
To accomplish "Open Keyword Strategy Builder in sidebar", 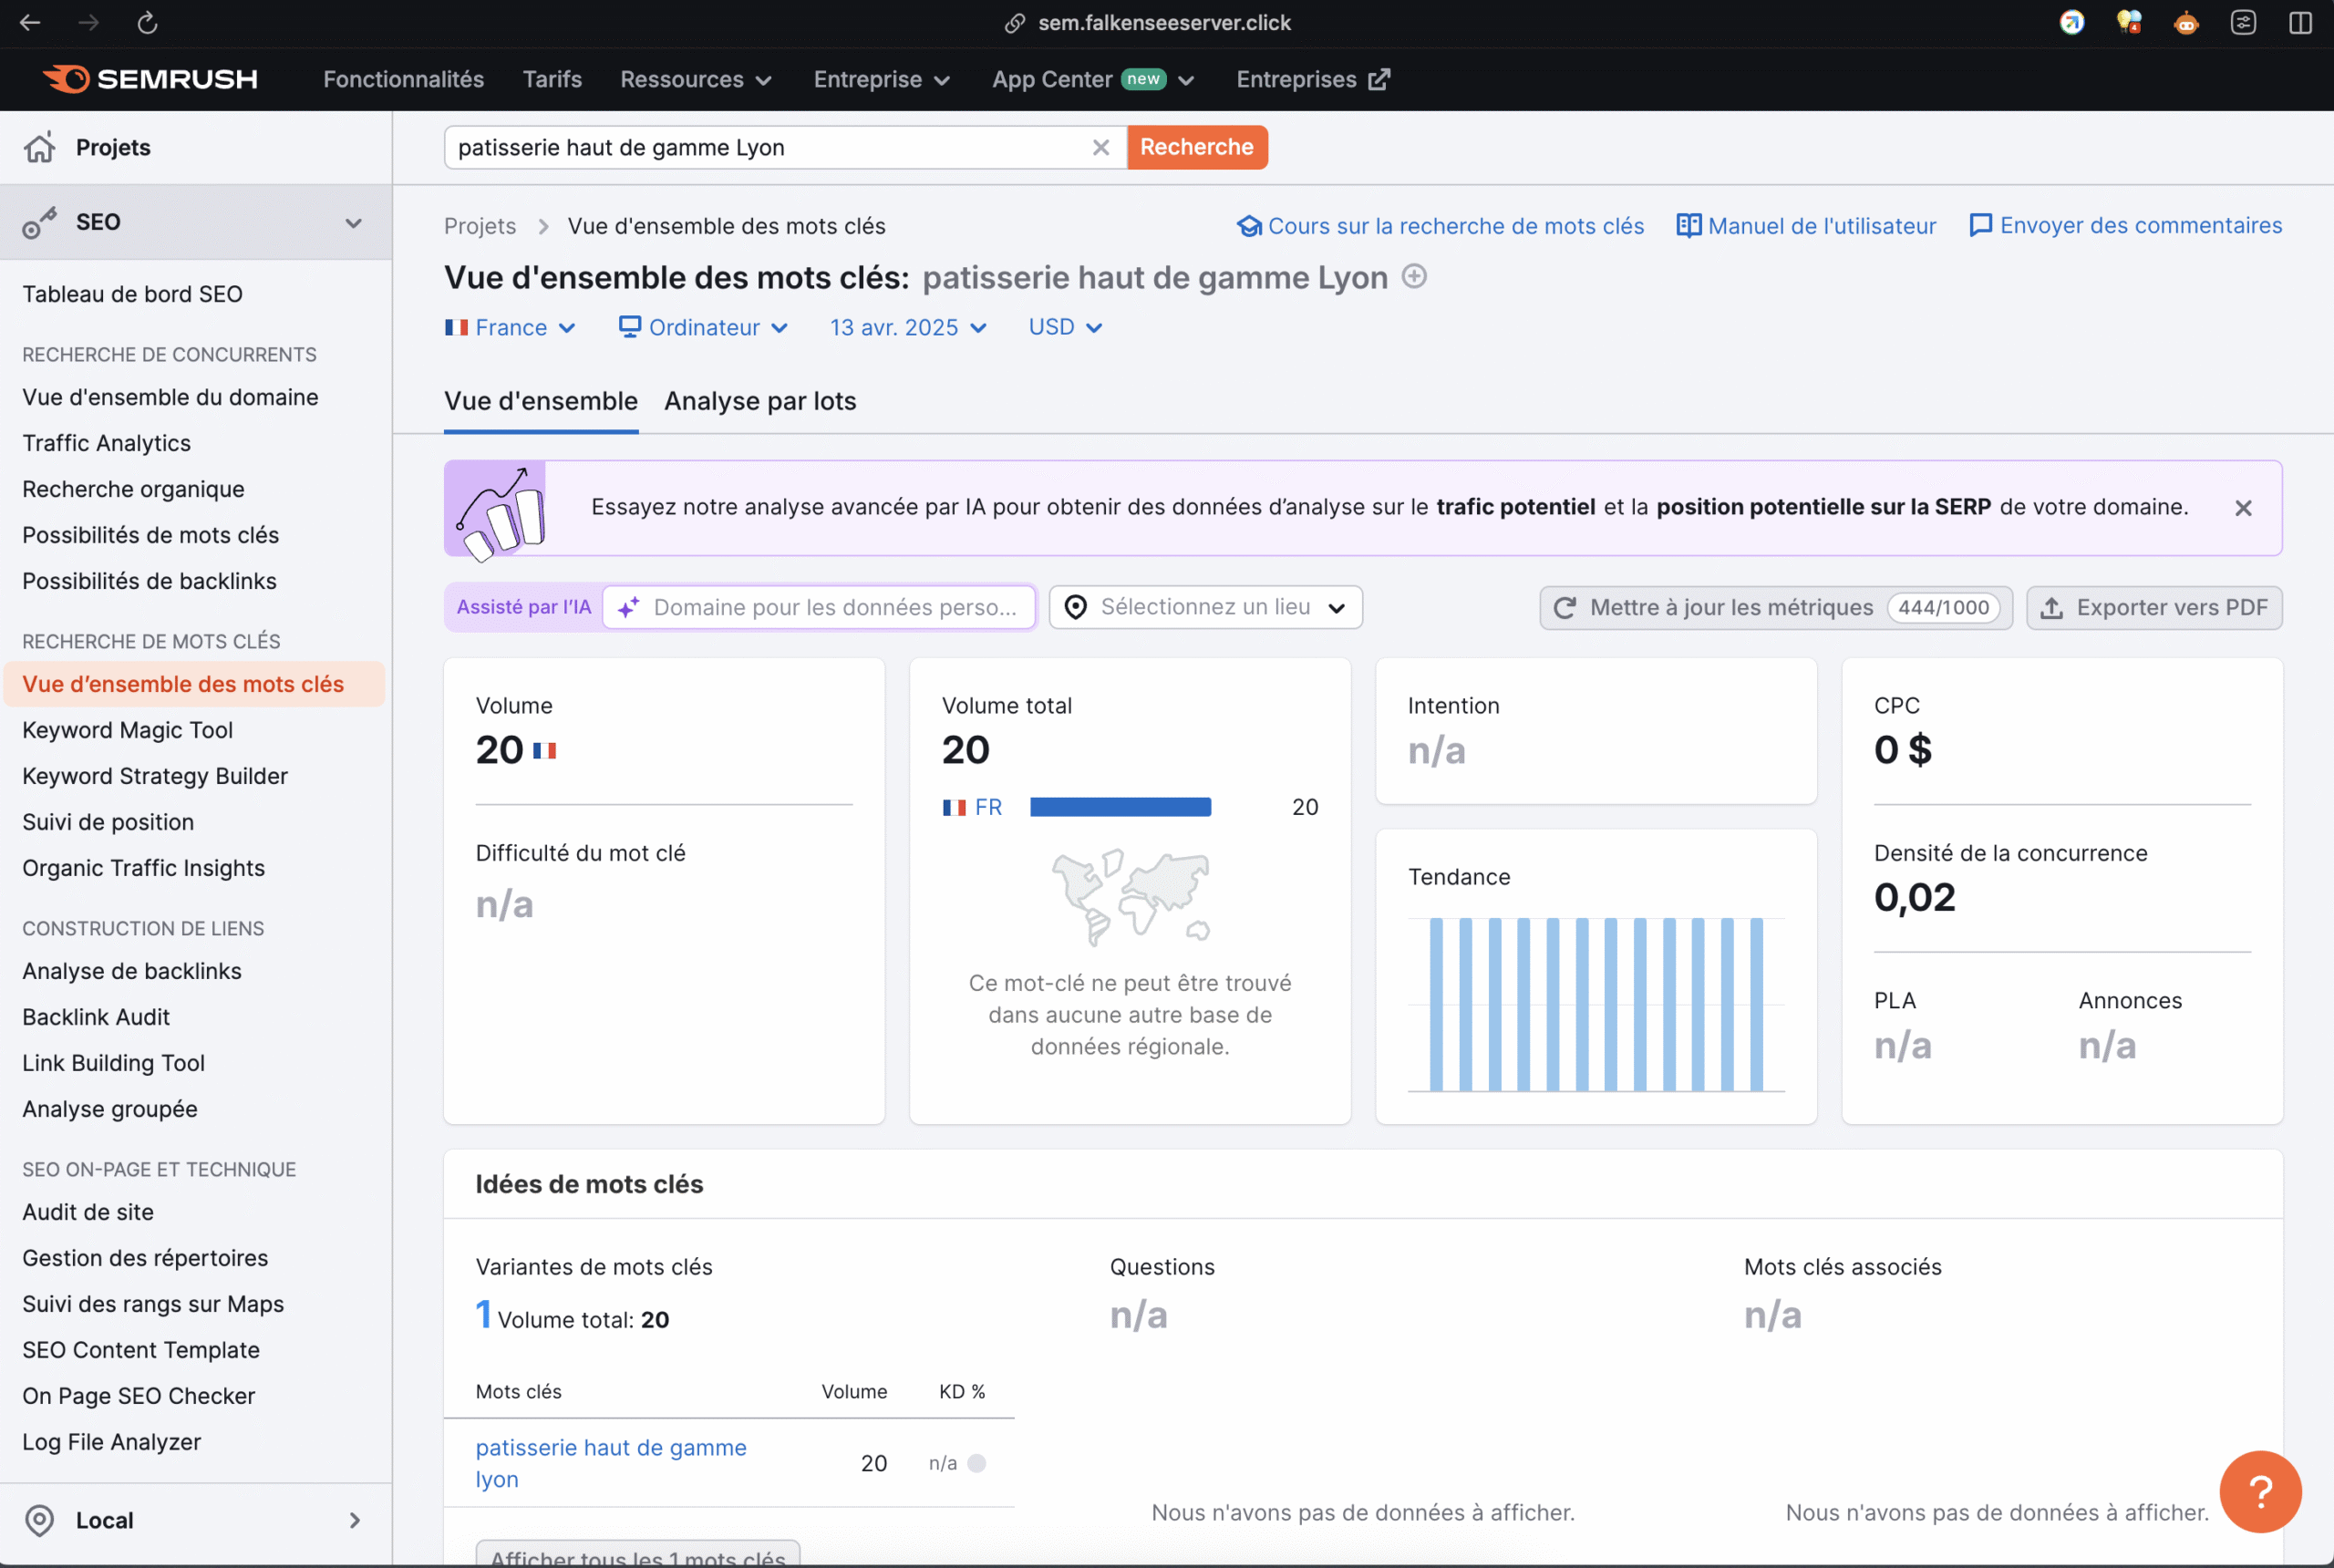I will click(x=155, y=776).
